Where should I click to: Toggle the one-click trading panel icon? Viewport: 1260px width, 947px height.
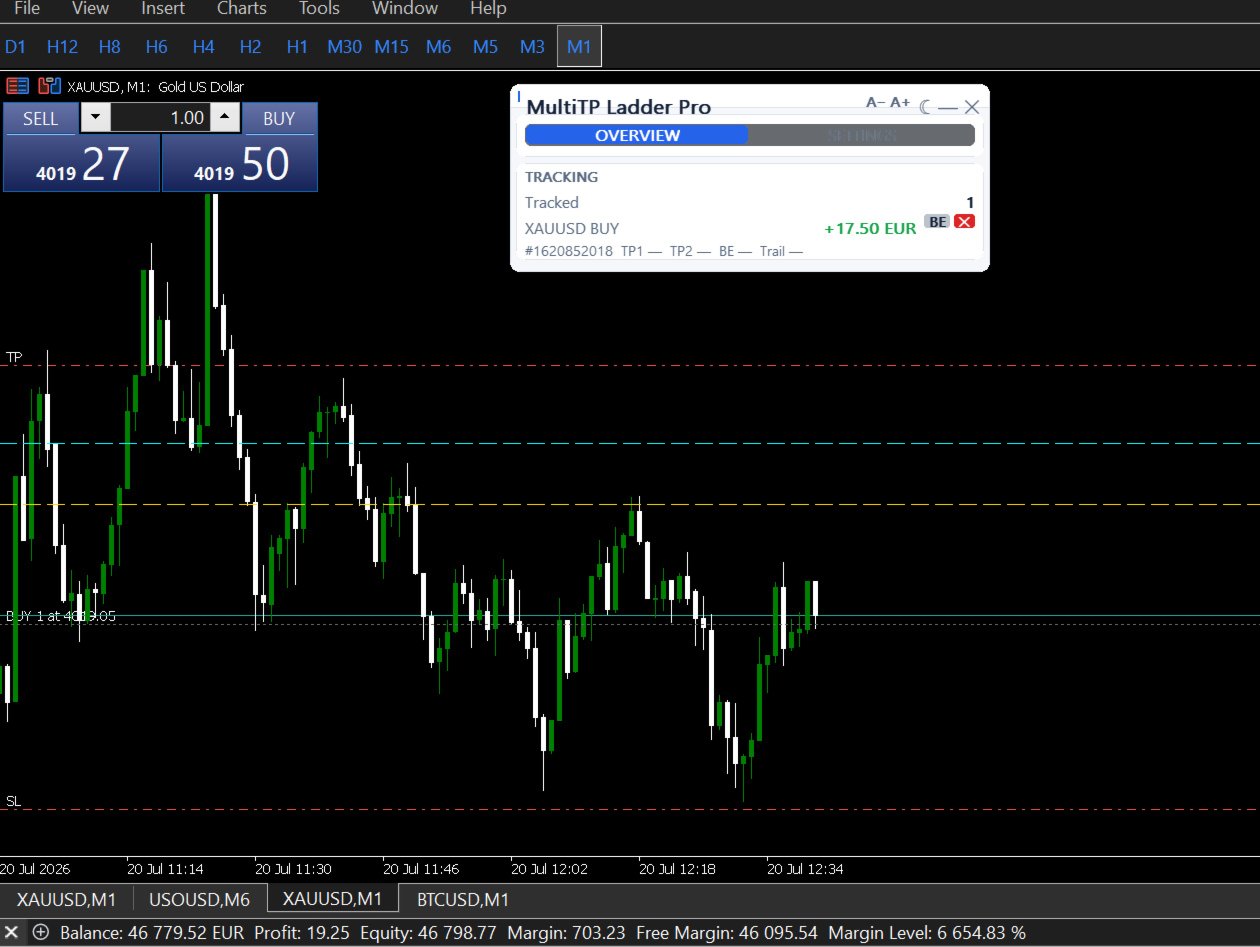pyautogui.click(x=18, y=86)
